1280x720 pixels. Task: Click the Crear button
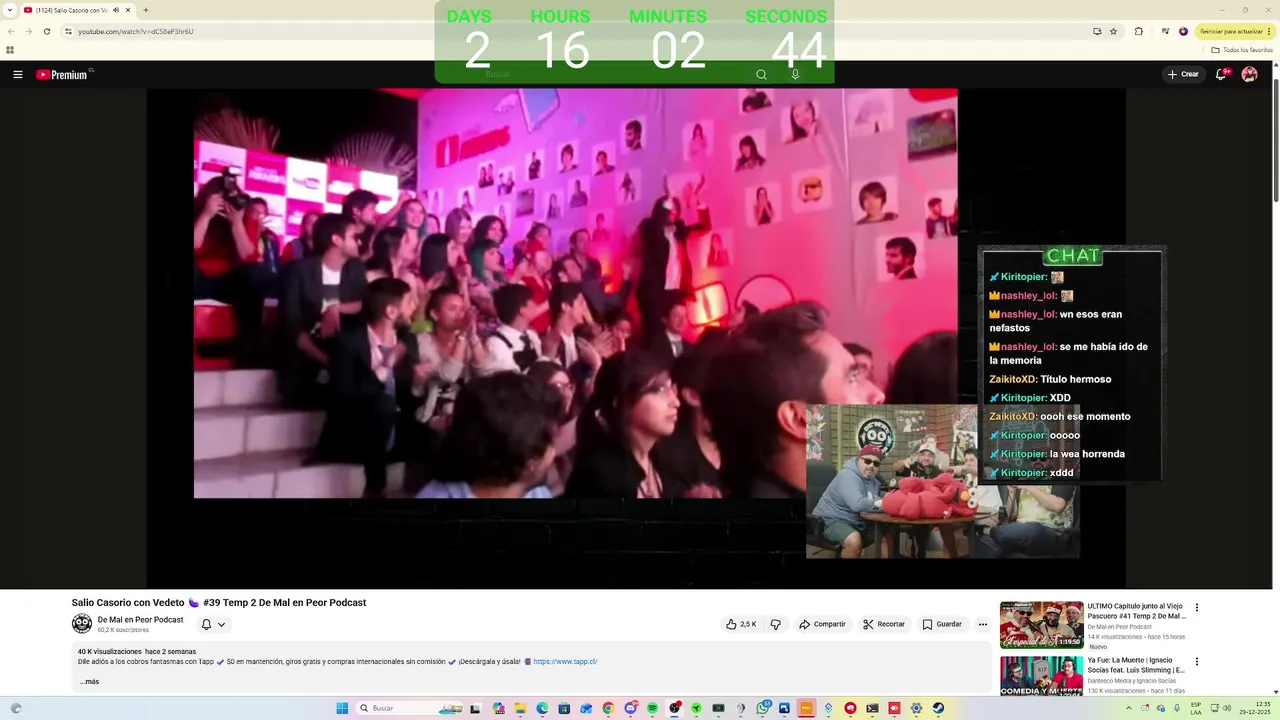(x=1182, y=74)
